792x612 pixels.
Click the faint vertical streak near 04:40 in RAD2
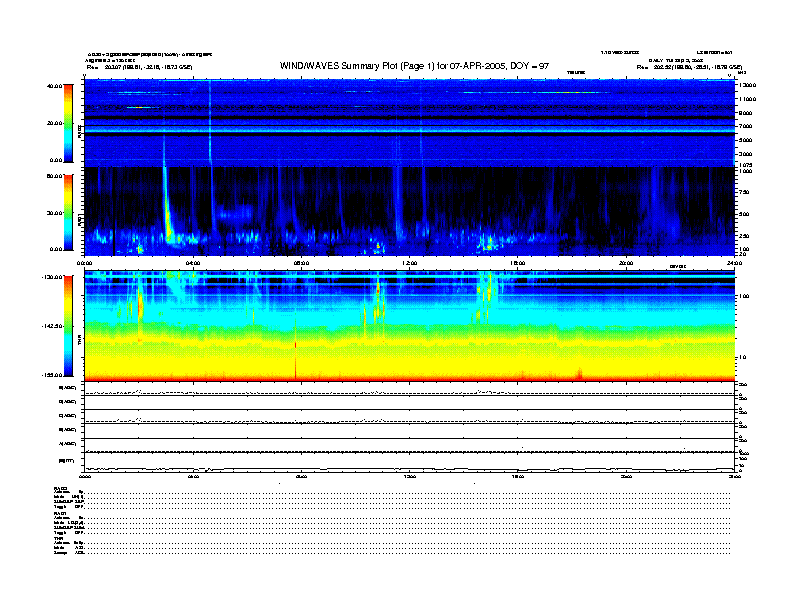point(210,123)
